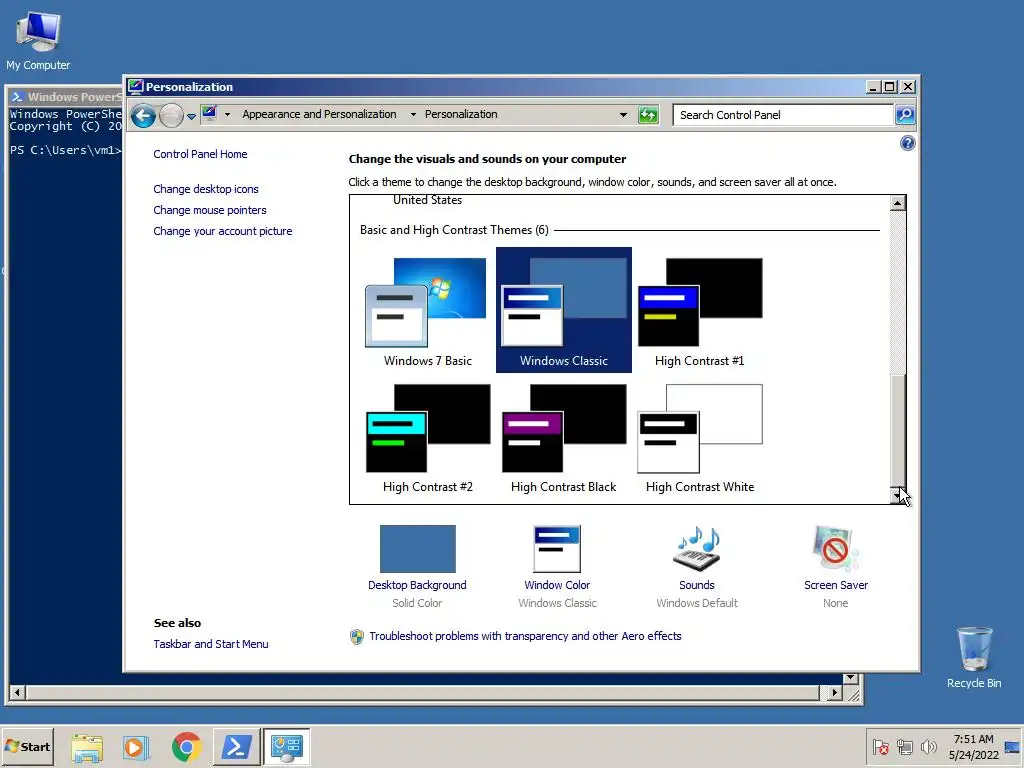
Task: Click the Control Panel icon in address bar
Action: [209, 114]
